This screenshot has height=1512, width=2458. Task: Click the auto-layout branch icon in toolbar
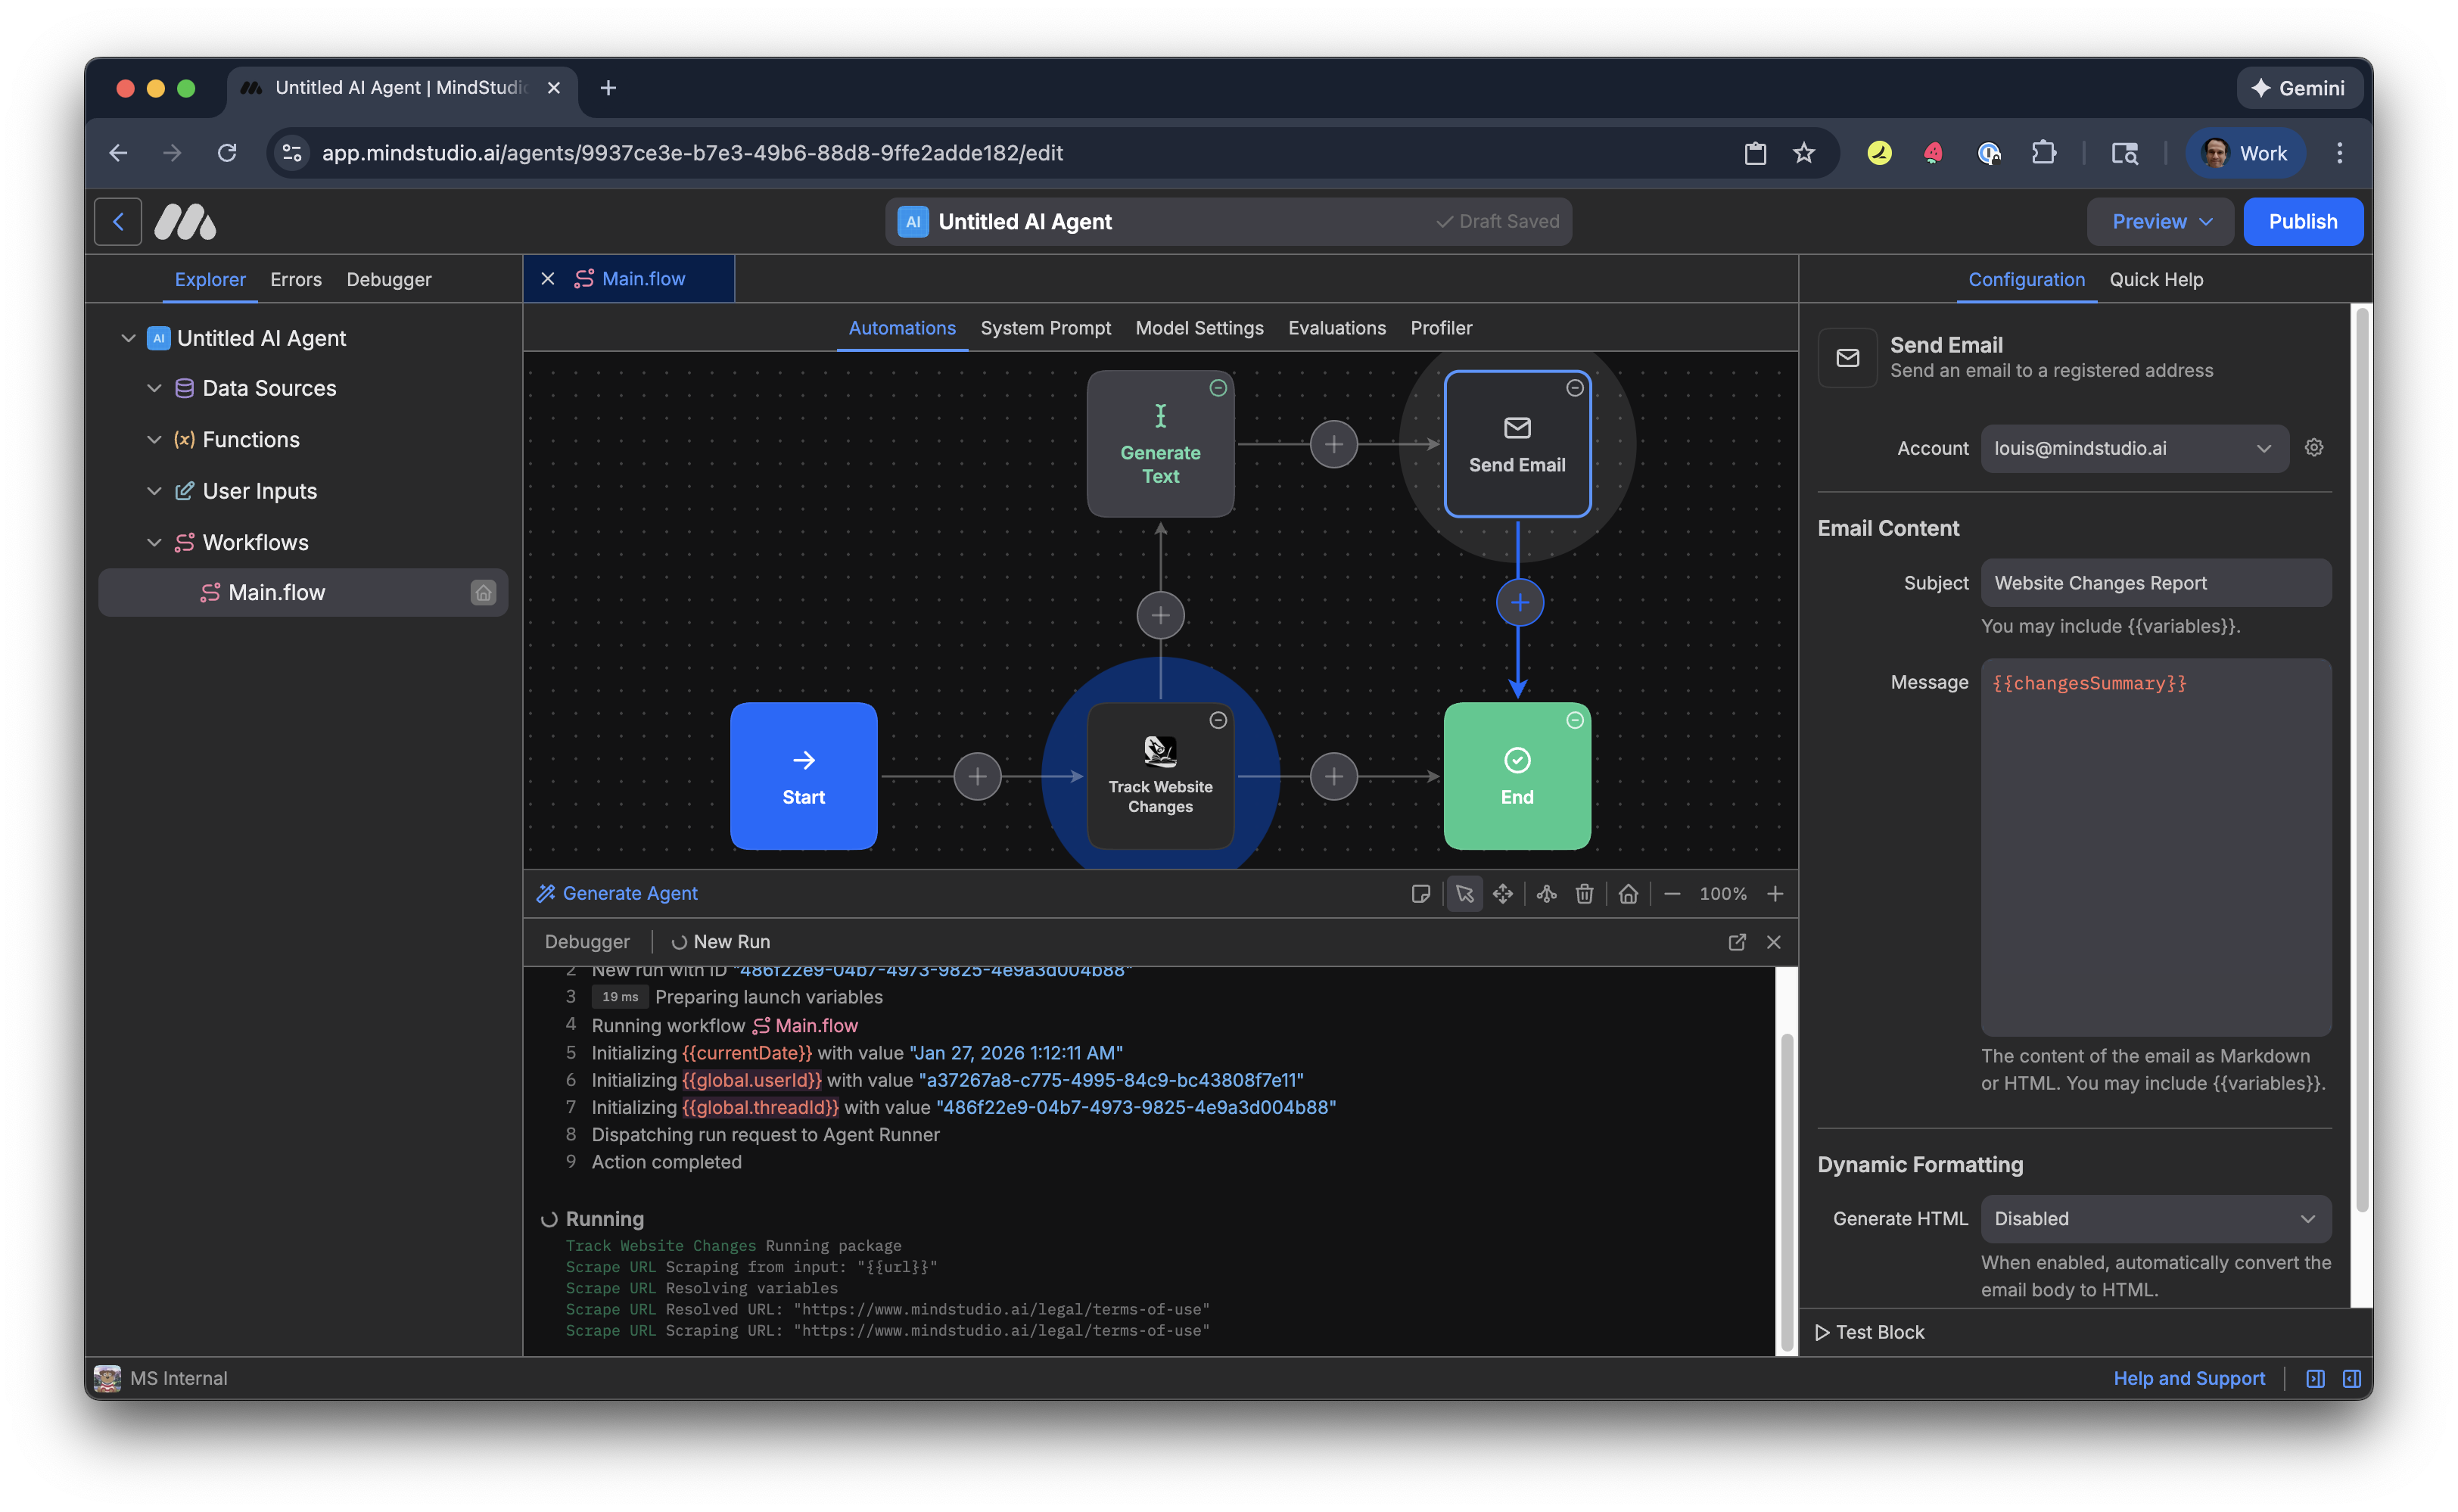point(1545,893)
